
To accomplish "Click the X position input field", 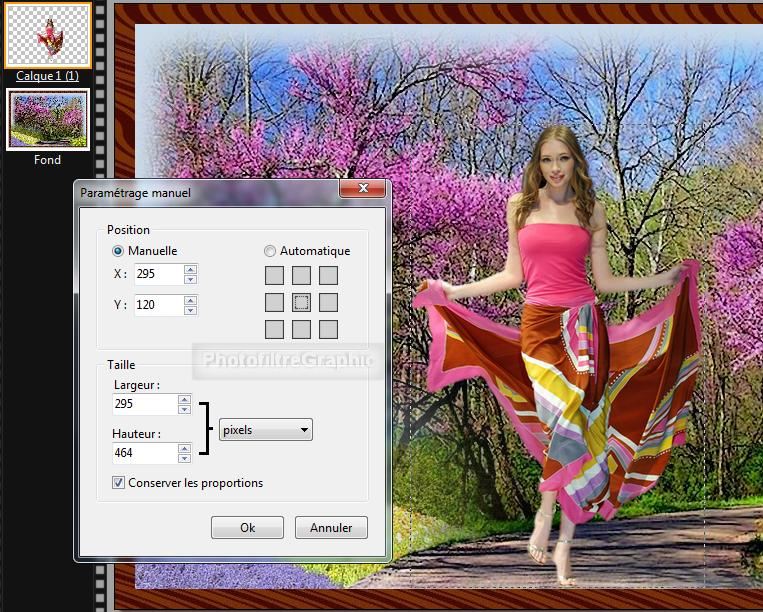I will pos(159,274).
